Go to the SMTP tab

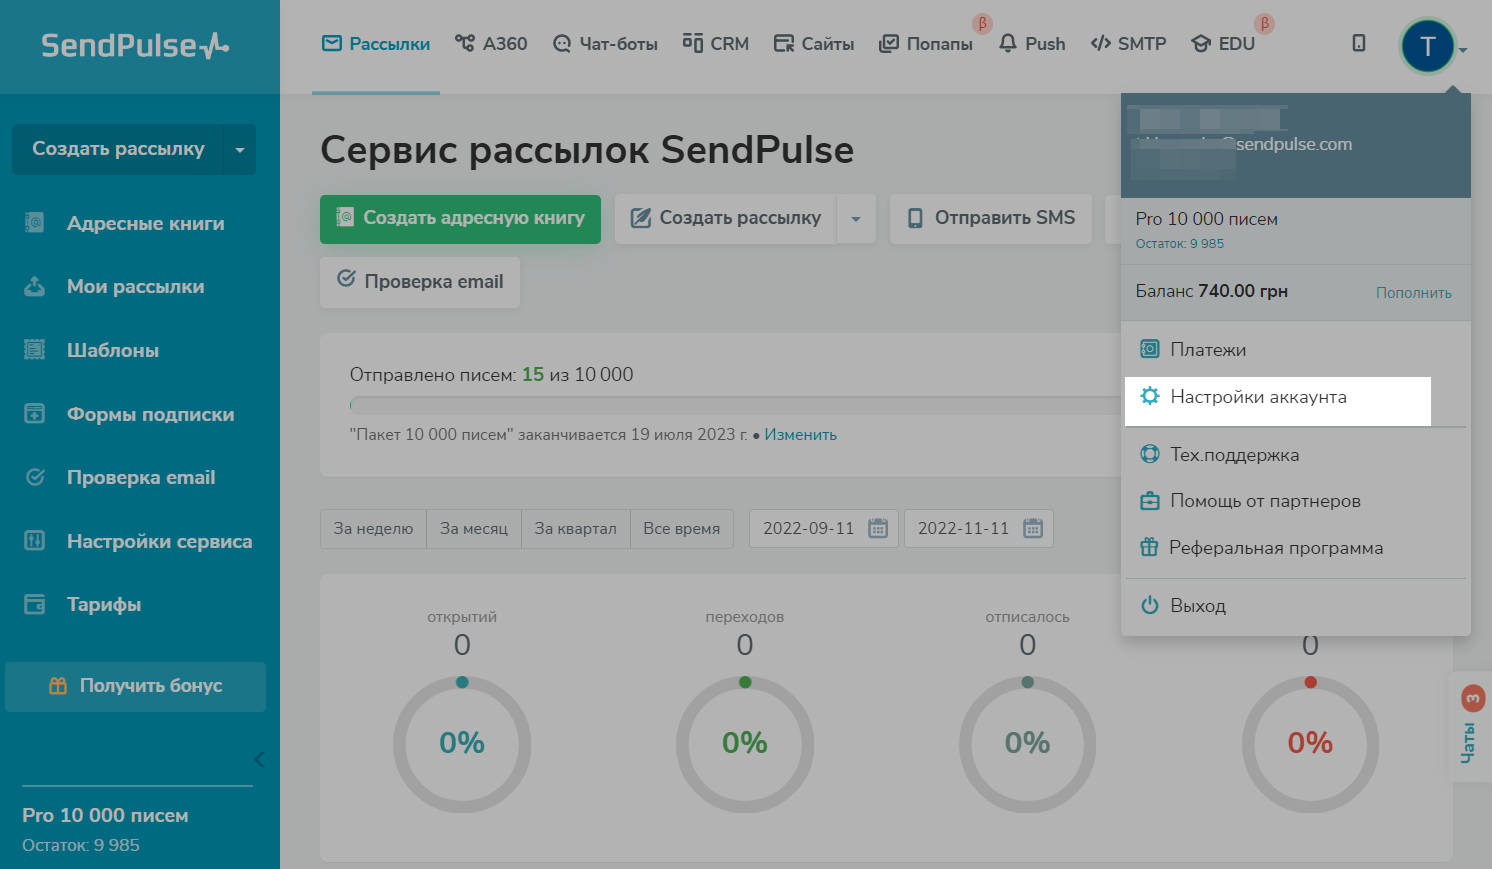point(1128,44)
